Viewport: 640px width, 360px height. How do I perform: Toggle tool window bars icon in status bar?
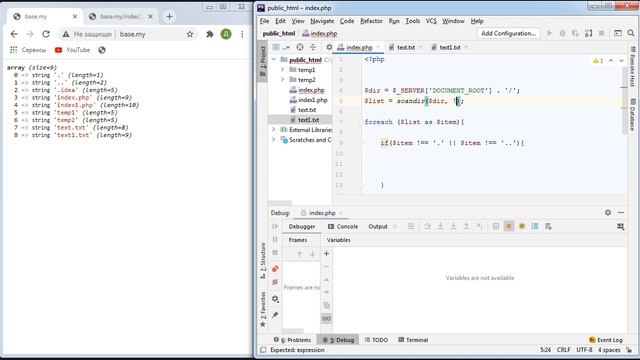click(263, 350)
